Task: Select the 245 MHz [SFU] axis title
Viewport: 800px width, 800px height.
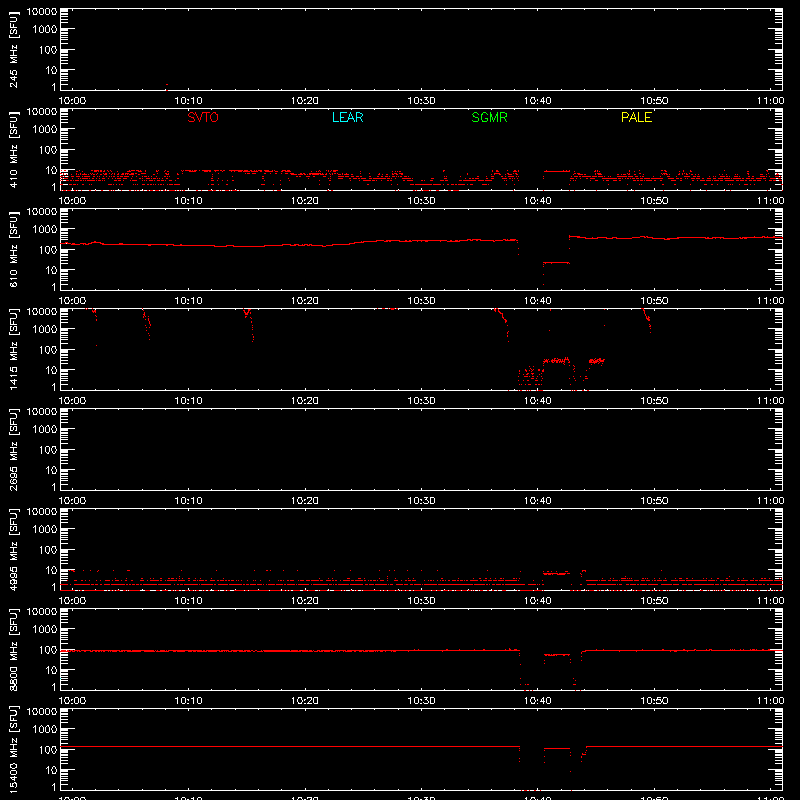Action: pyautogui.click(x=13, y=49)
